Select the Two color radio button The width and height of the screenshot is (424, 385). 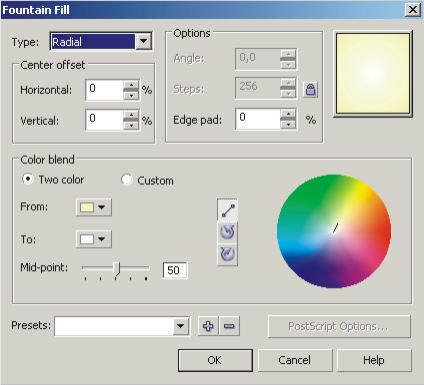tap(28, 179)
